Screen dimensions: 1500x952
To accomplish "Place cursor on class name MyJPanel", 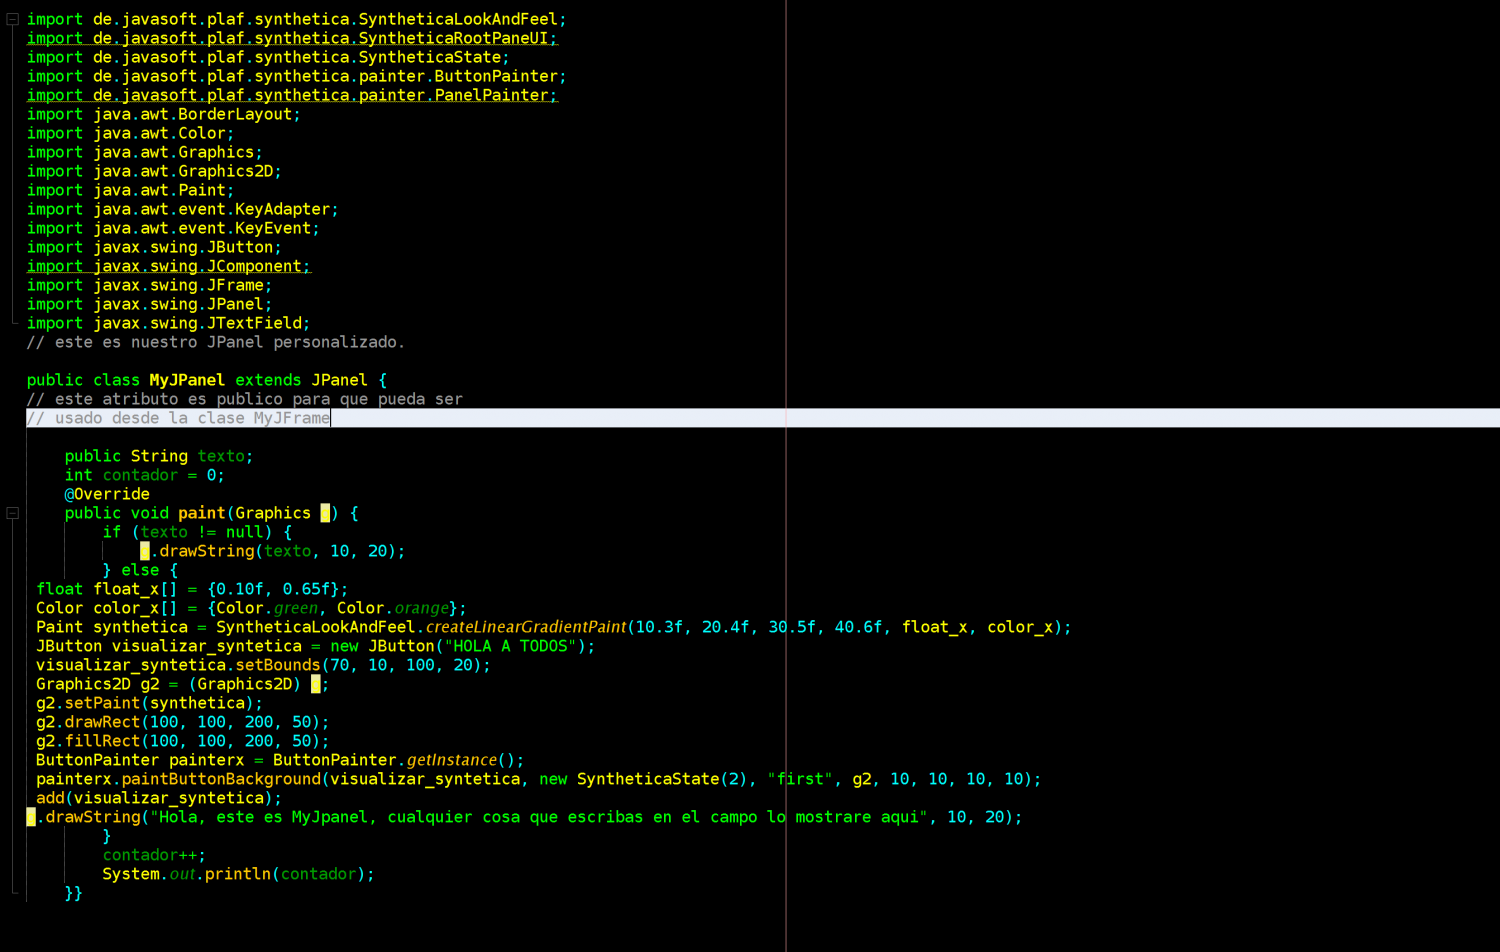I will [x=187, y=380].
